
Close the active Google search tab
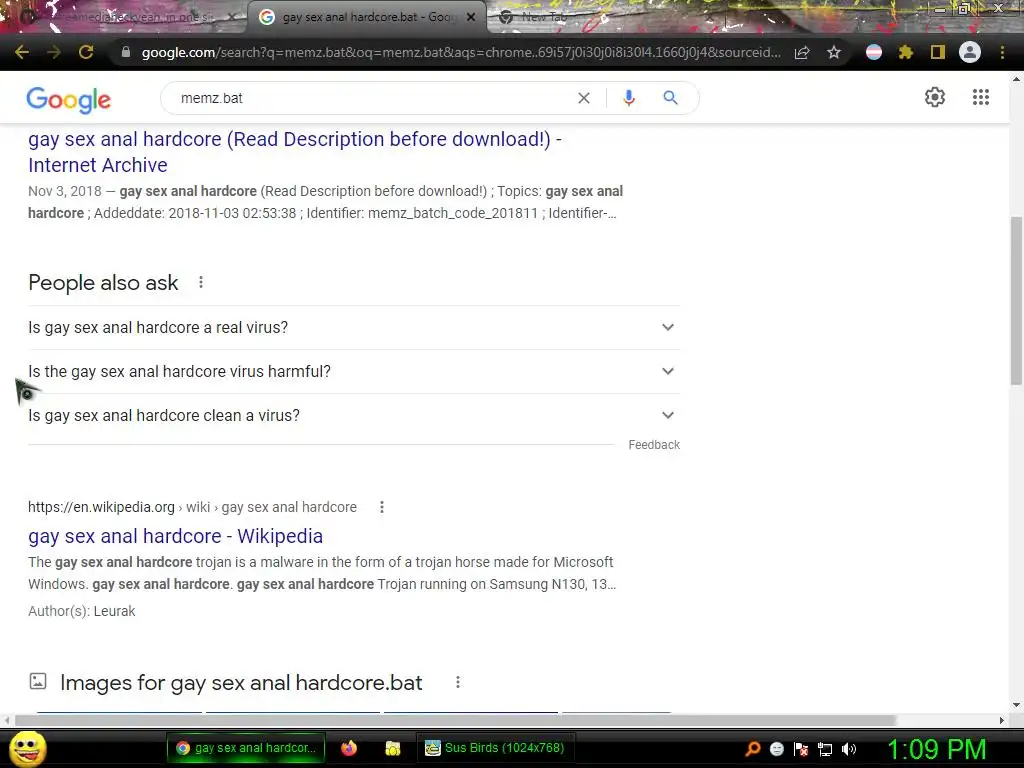coord(471,17)
